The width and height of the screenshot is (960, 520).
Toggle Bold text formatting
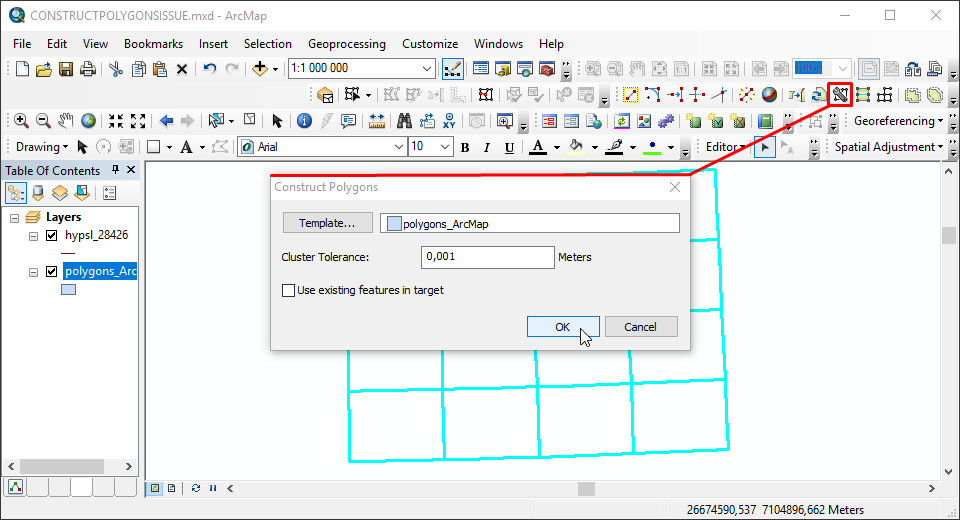[465, 147]
